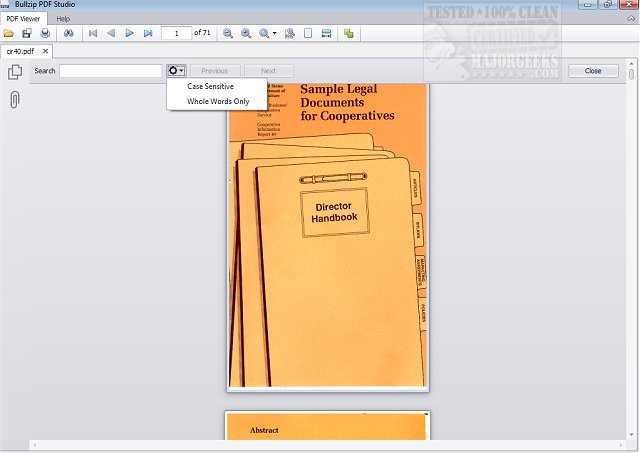Open the zoom level dropdown arrow
Screen dimensions: 640x453
tap(275, 33)
